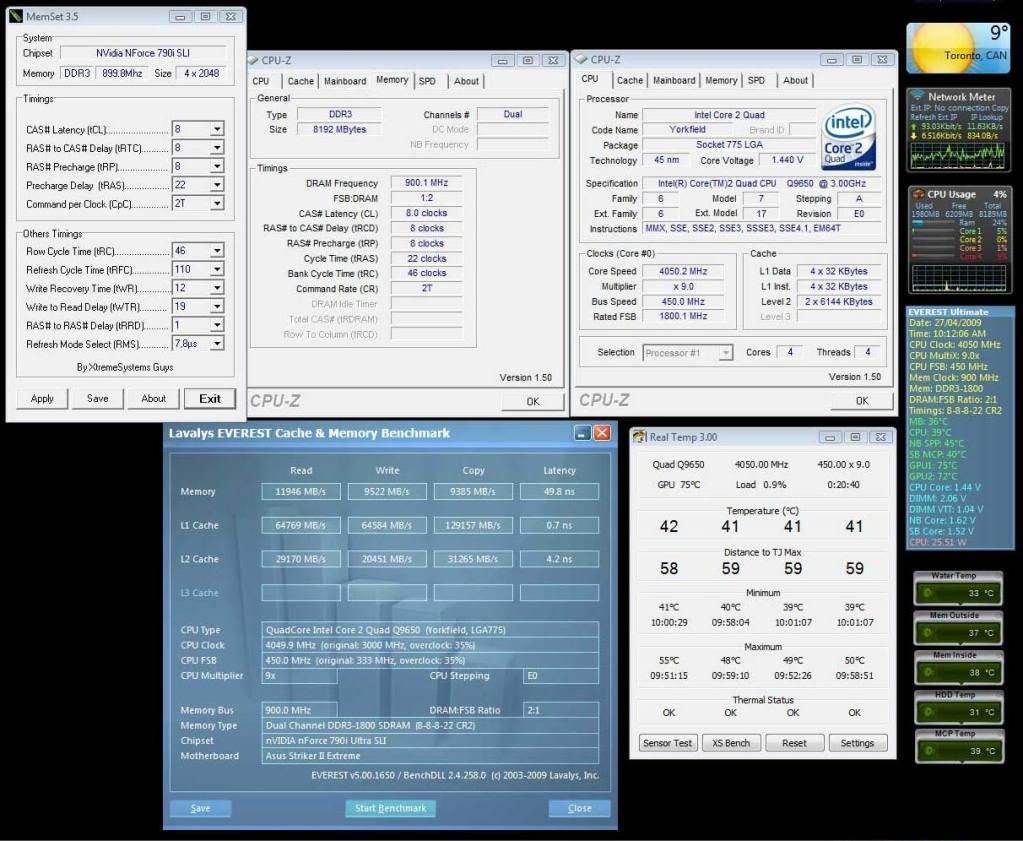
Task: Open About tab in left CPU-Z
Action: click(466, 81)
